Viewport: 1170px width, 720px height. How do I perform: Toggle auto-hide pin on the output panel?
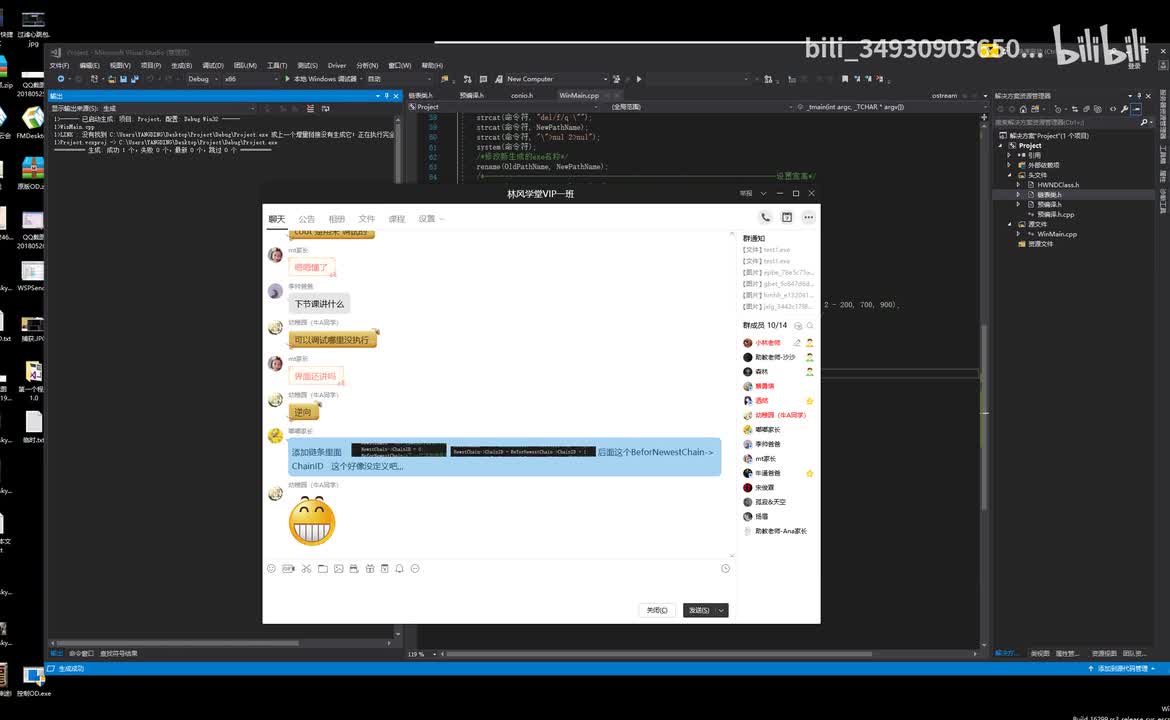(387, 96)
